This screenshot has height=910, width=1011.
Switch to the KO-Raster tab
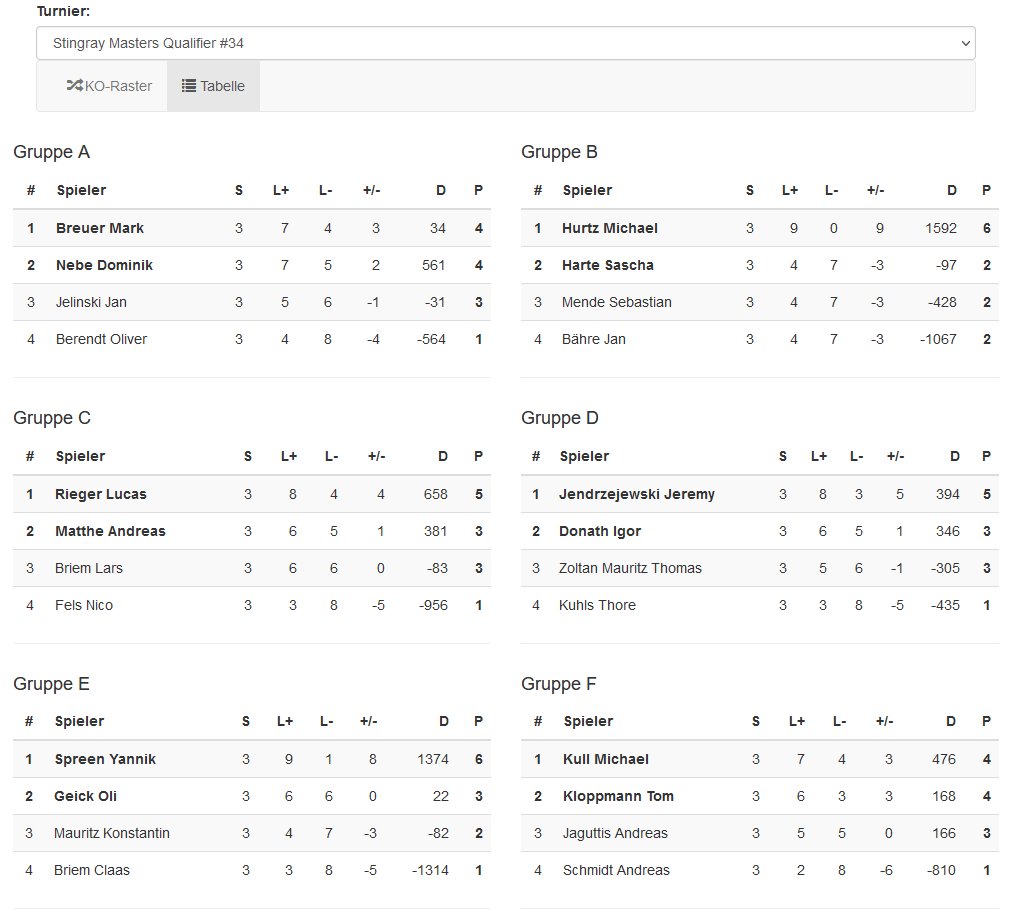point(109,86)
